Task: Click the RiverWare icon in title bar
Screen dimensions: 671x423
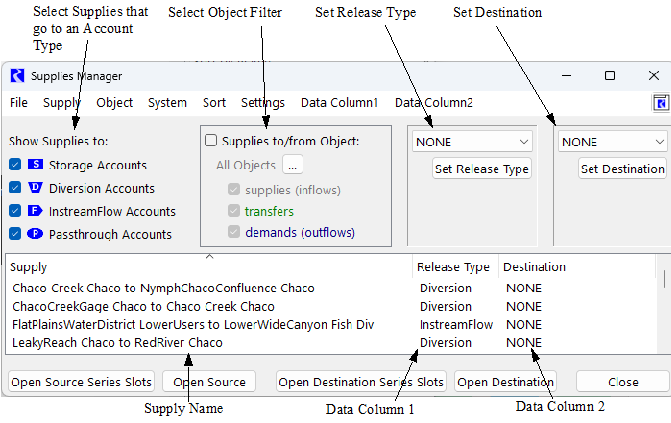Action: click(x=17, y=76)
